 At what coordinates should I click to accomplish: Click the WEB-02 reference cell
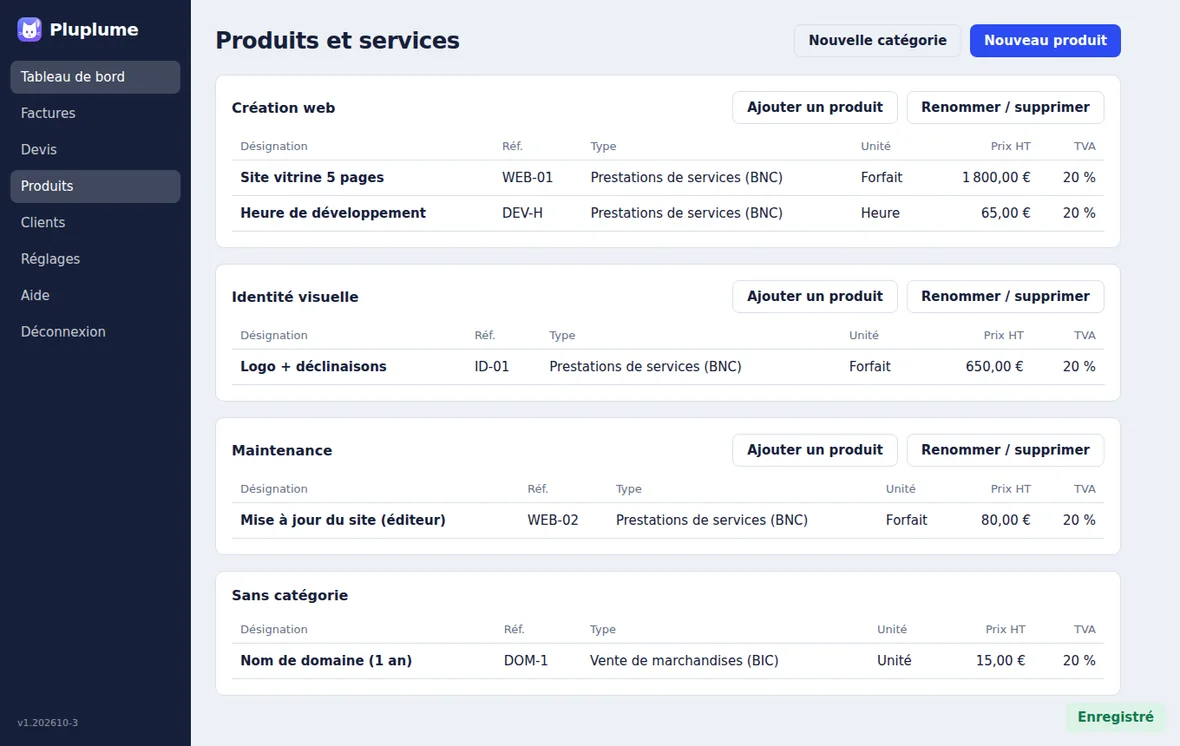pyautogui.click(x=553, y=520)
